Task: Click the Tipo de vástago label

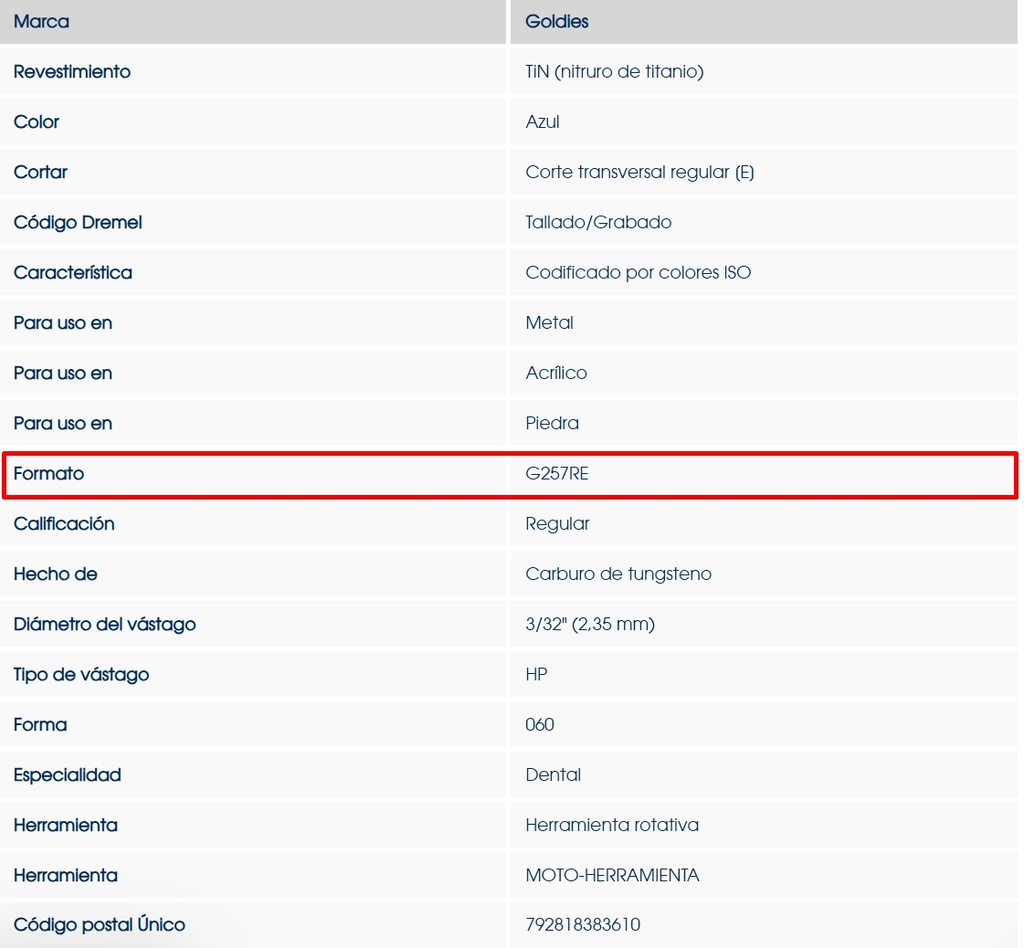Action: click(x=81, y=674)
